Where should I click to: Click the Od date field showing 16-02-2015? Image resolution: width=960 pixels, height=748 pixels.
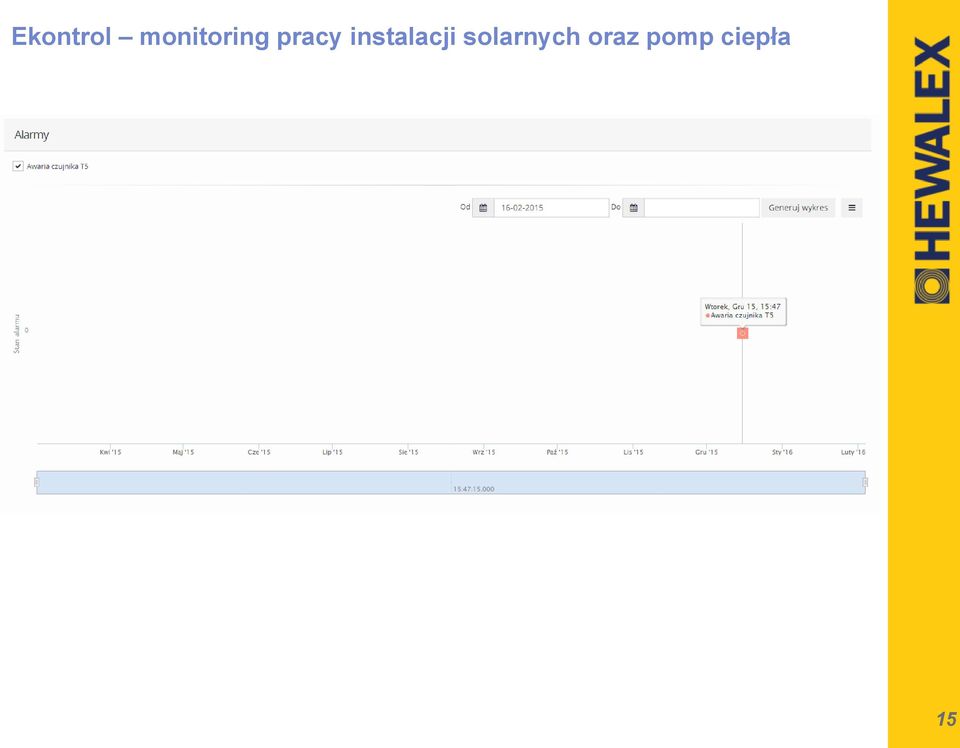click(551, 208)
